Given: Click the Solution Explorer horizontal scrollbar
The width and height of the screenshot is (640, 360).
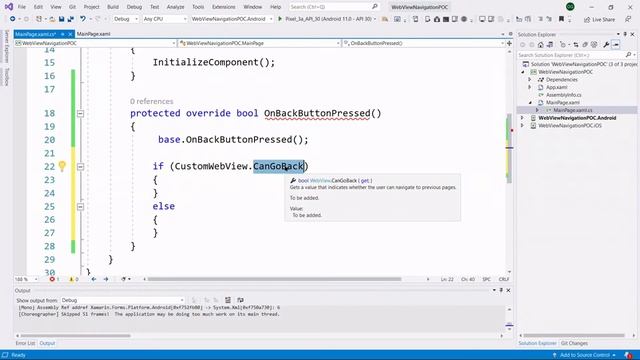Looking at the screenshot, I should [574, 336].
